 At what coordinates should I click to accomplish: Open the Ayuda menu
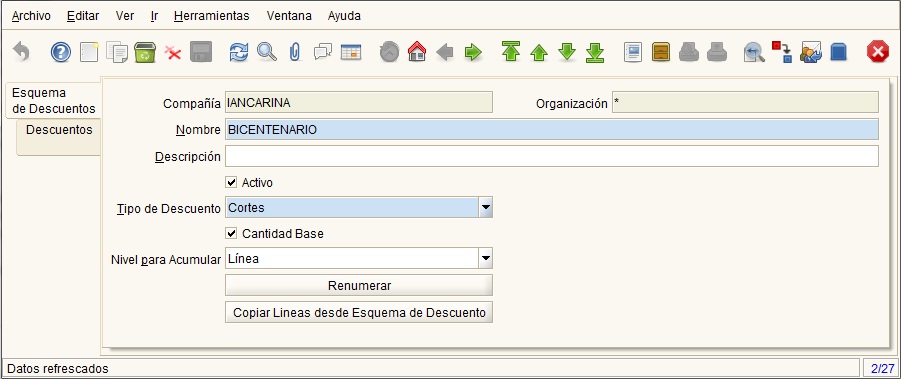tap(344, 16)
